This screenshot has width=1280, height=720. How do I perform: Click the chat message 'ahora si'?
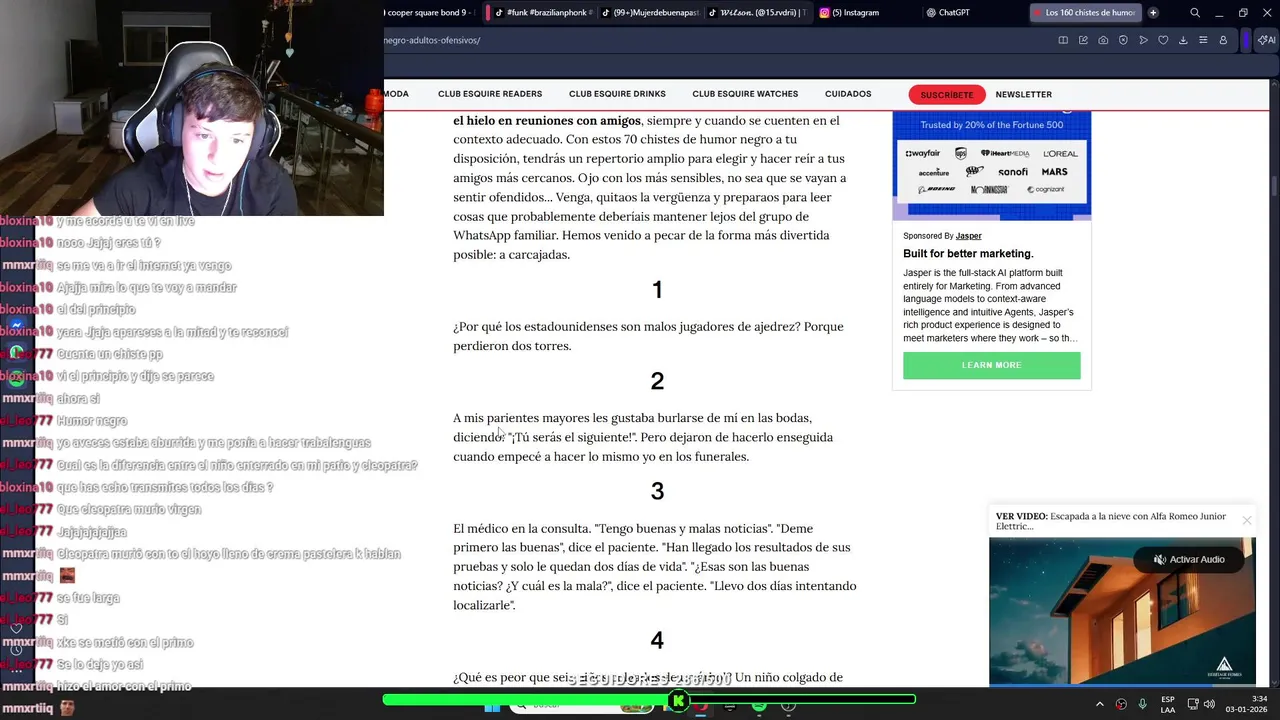coord(78,399)
